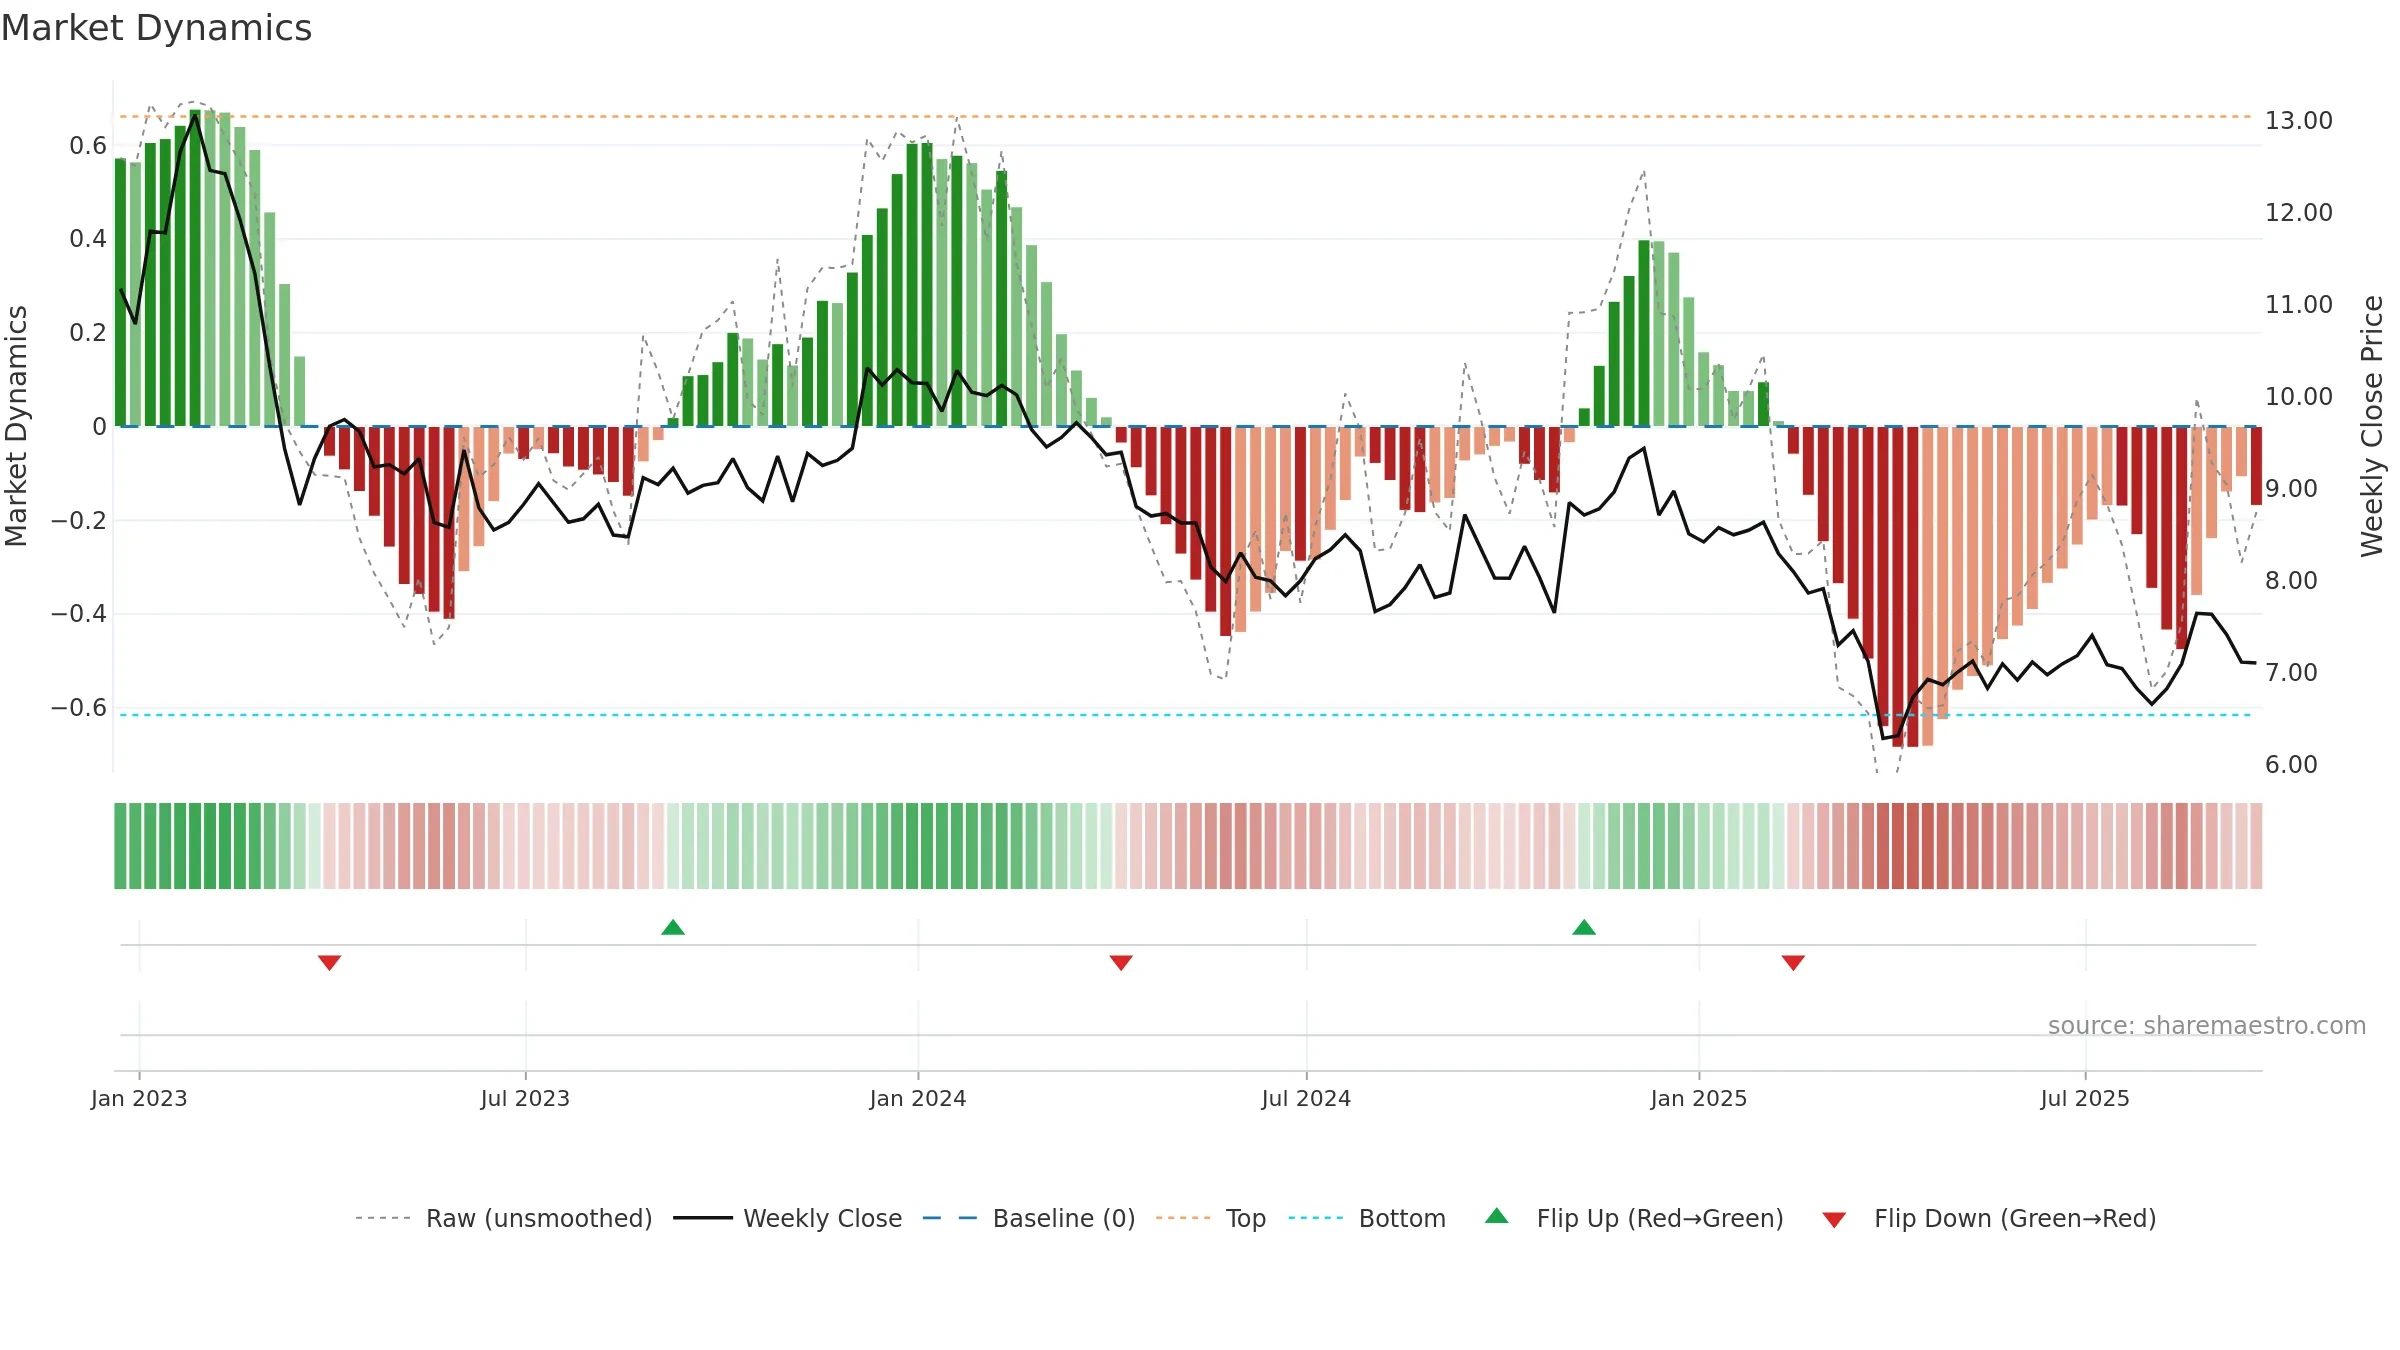Click the orange dotted Top threshold line
Screen dimensions: 2400x1350
point(1185,117)
